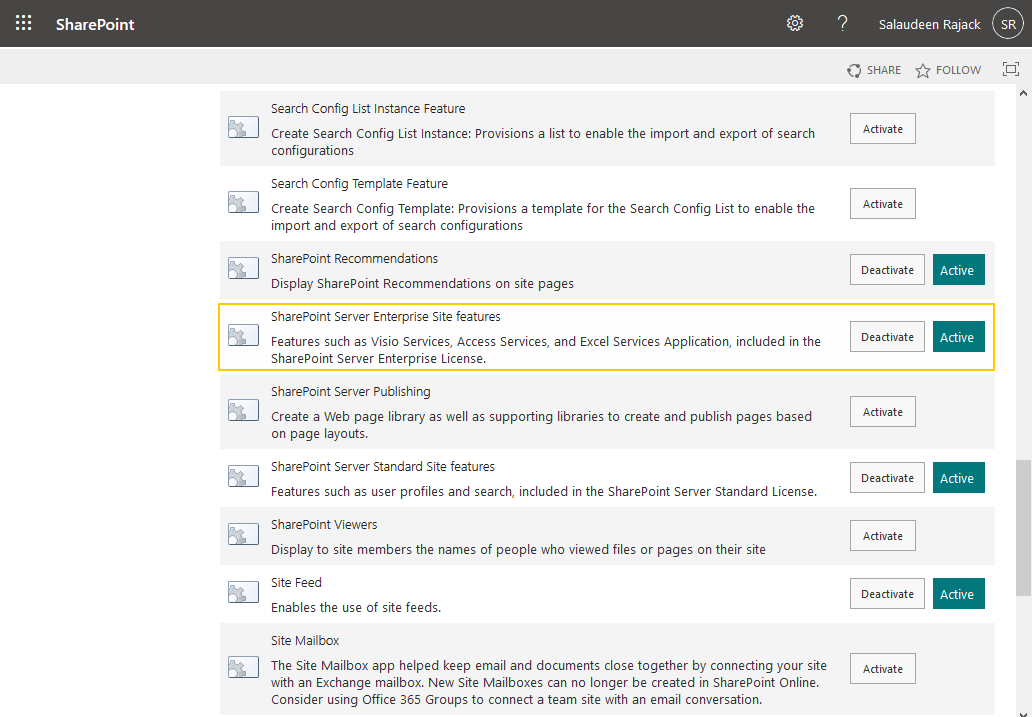
Task: Activate Search Config List Instance Feature
Action: coord(883,129)
